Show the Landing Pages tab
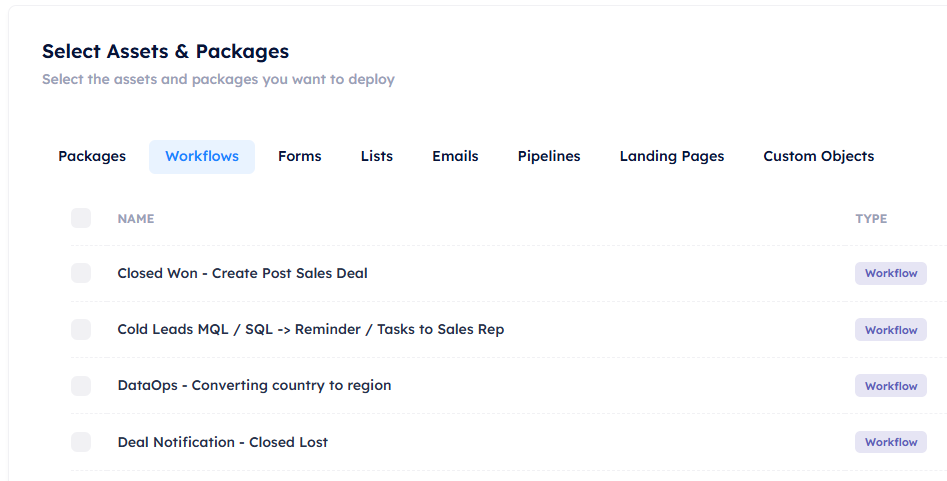 click(672, 156)
